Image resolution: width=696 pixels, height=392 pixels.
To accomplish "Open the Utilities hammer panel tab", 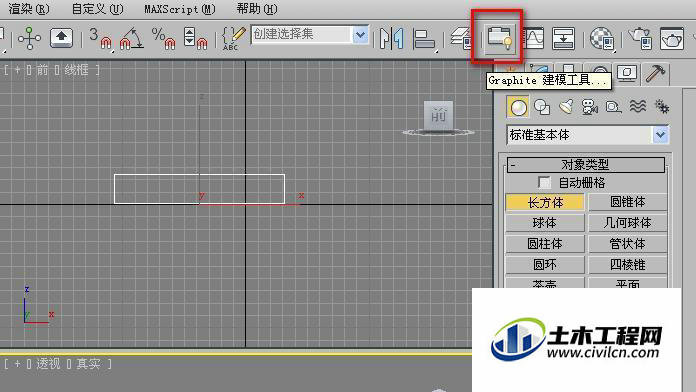I will (x=655, y=74).
